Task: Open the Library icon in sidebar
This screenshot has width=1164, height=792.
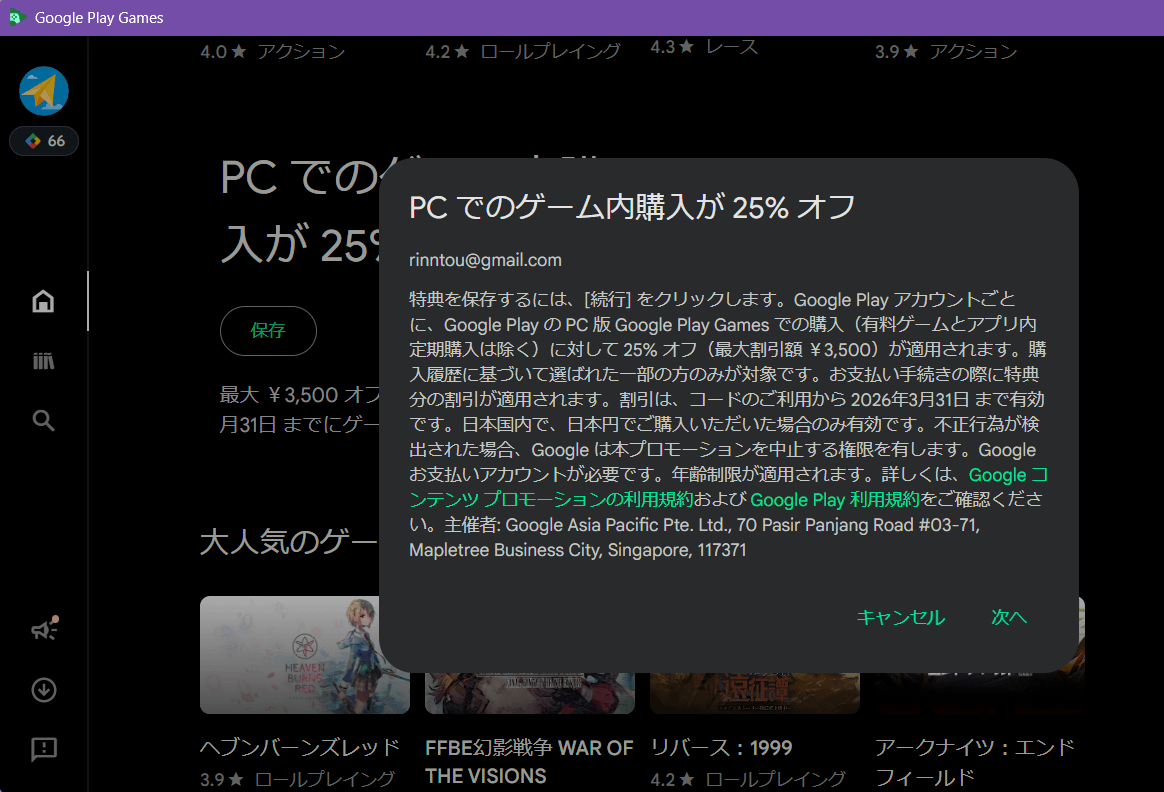Action: (43, 361)
